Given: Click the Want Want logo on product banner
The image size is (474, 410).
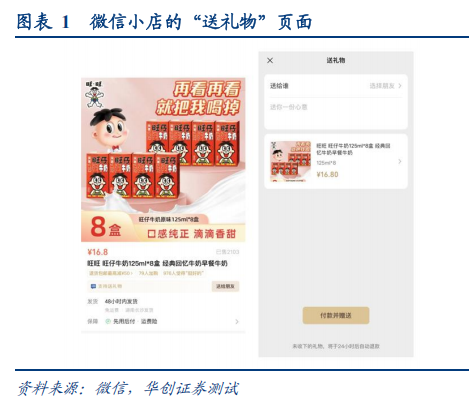Looking at the screenshot, I should pyautogui.click(x=94, y=94).
